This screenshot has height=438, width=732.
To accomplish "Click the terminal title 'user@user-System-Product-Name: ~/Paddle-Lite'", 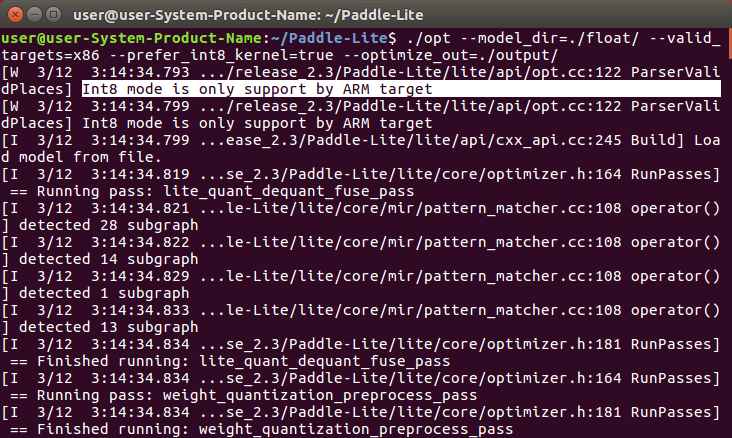I will [248, 15].
